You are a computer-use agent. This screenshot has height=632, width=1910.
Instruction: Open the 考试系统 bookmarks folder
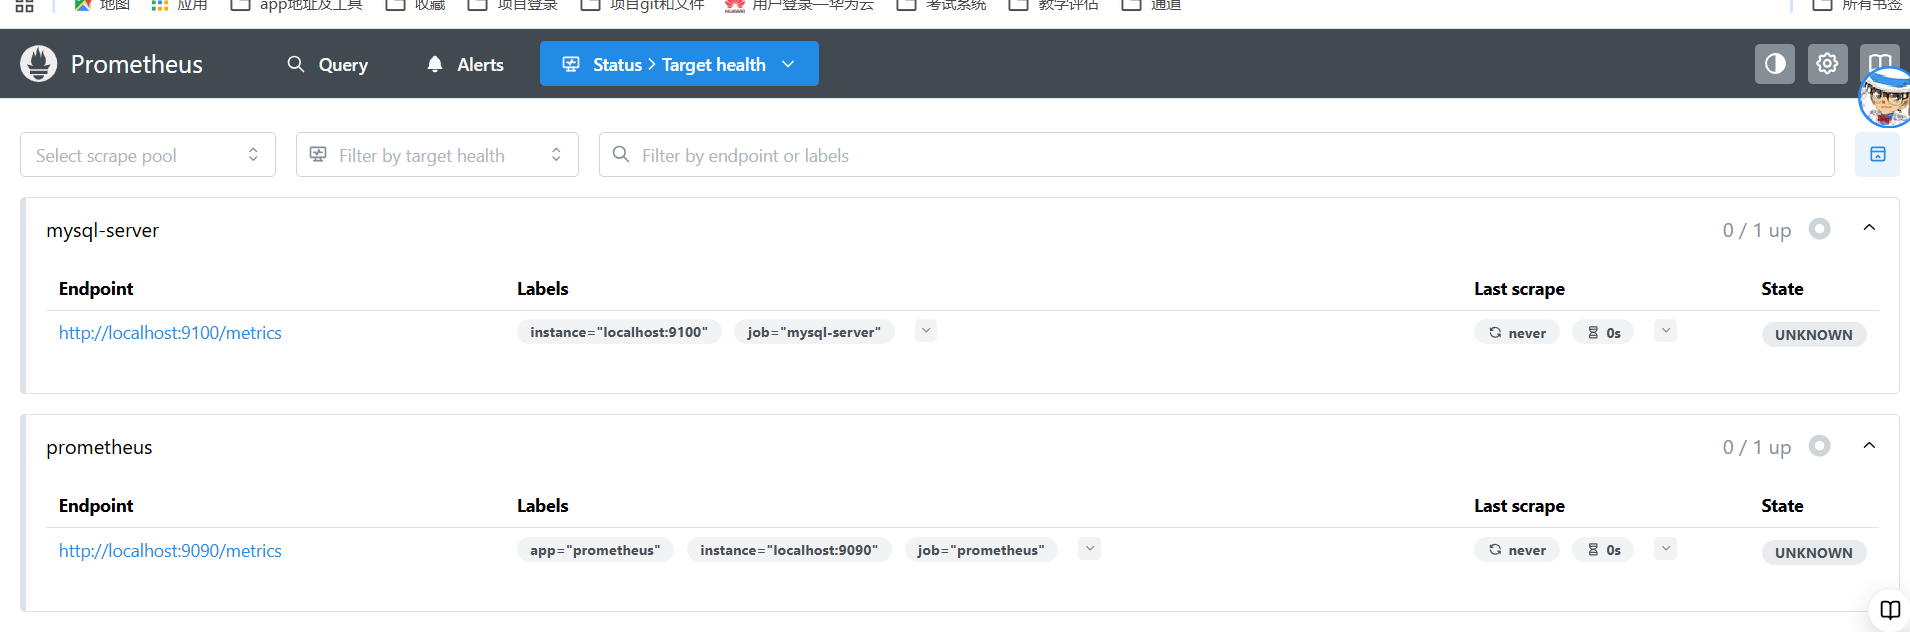pyautogui.click(x=941, y=5)
